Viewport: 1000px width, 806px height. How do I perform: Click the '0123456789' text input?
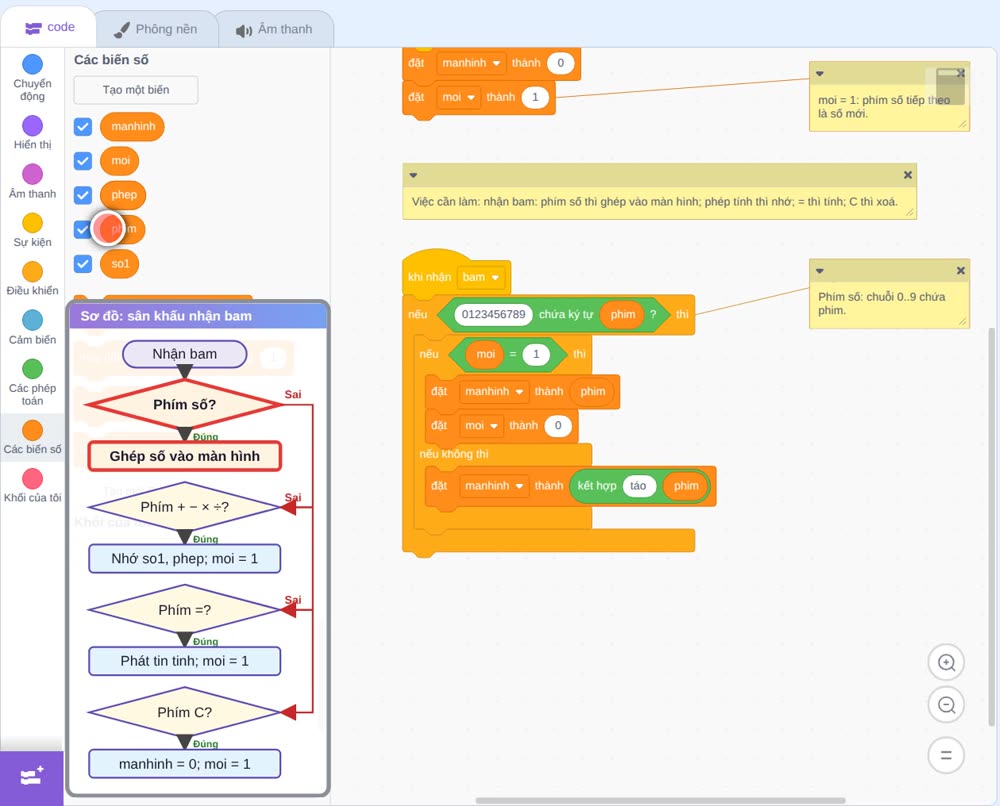pos(494,314)
